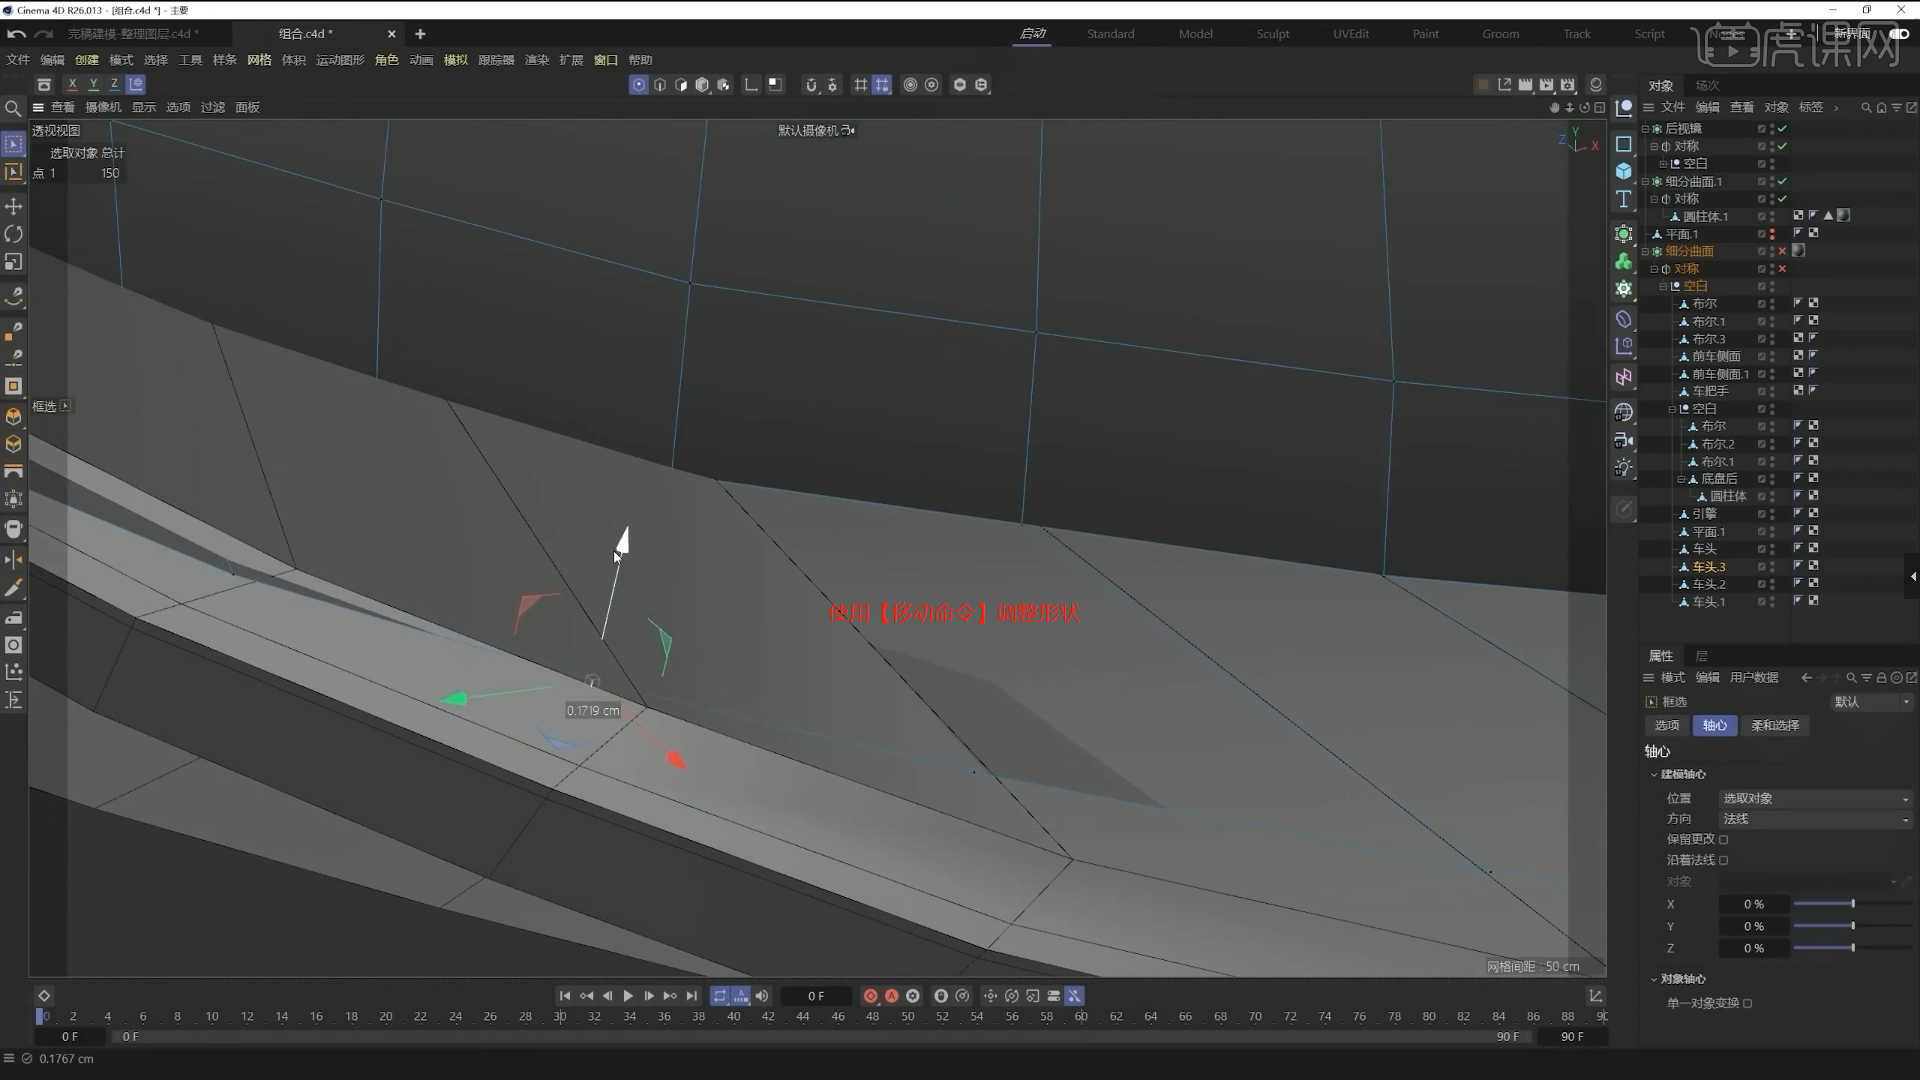
Task: Toggle Z axis lock icon
Action: [x=114, y=85]
